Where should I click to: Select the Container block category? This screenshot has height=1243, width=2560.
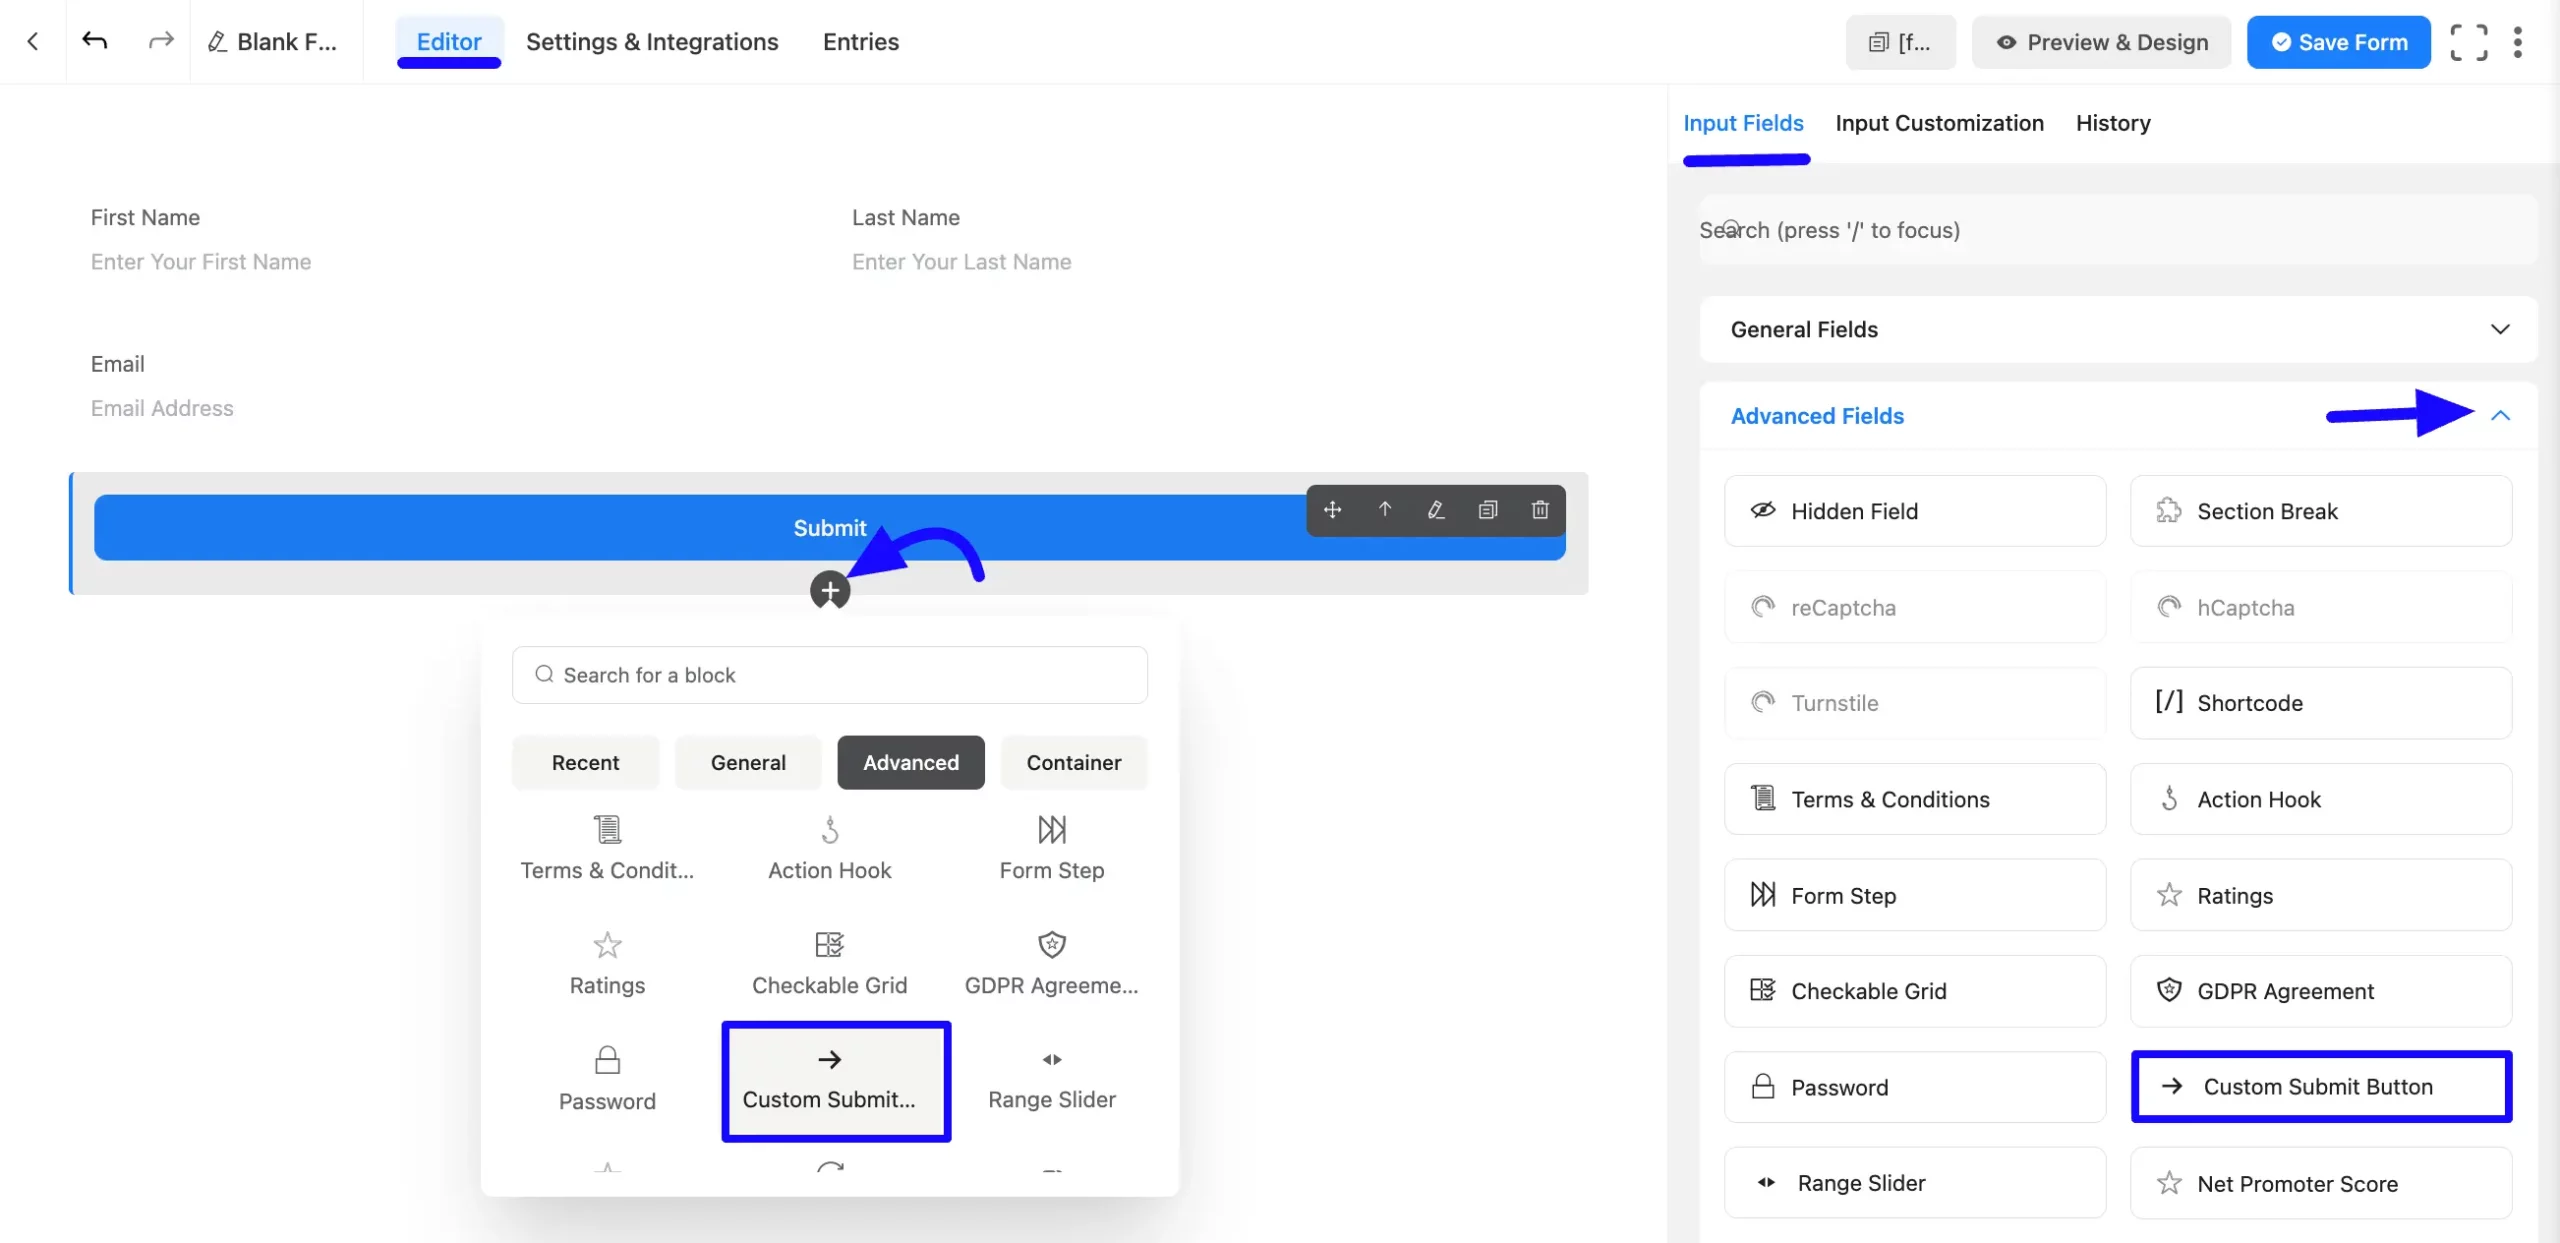pyautogui.click(x=1073, y=762)
